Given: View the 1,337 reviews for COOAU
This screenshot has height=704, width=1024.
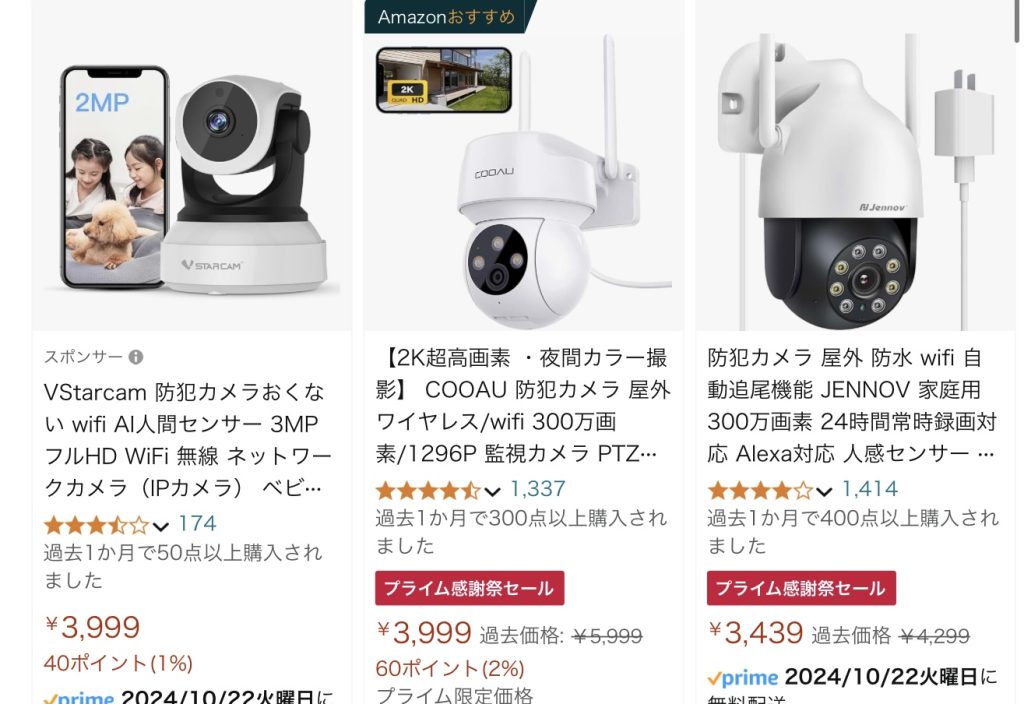Looking at the screenshot, I should [537, 489].
